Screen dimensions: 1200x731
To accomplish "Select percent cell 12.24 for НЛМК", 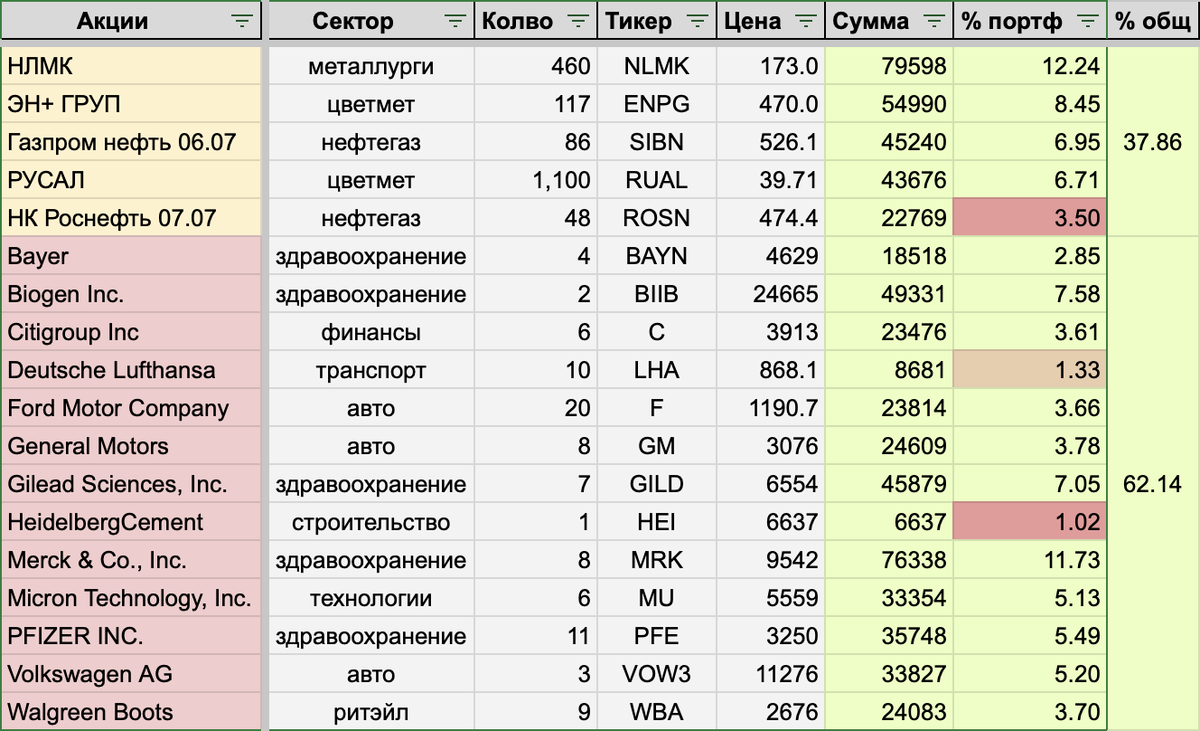I will click(x=1030, y=67).
